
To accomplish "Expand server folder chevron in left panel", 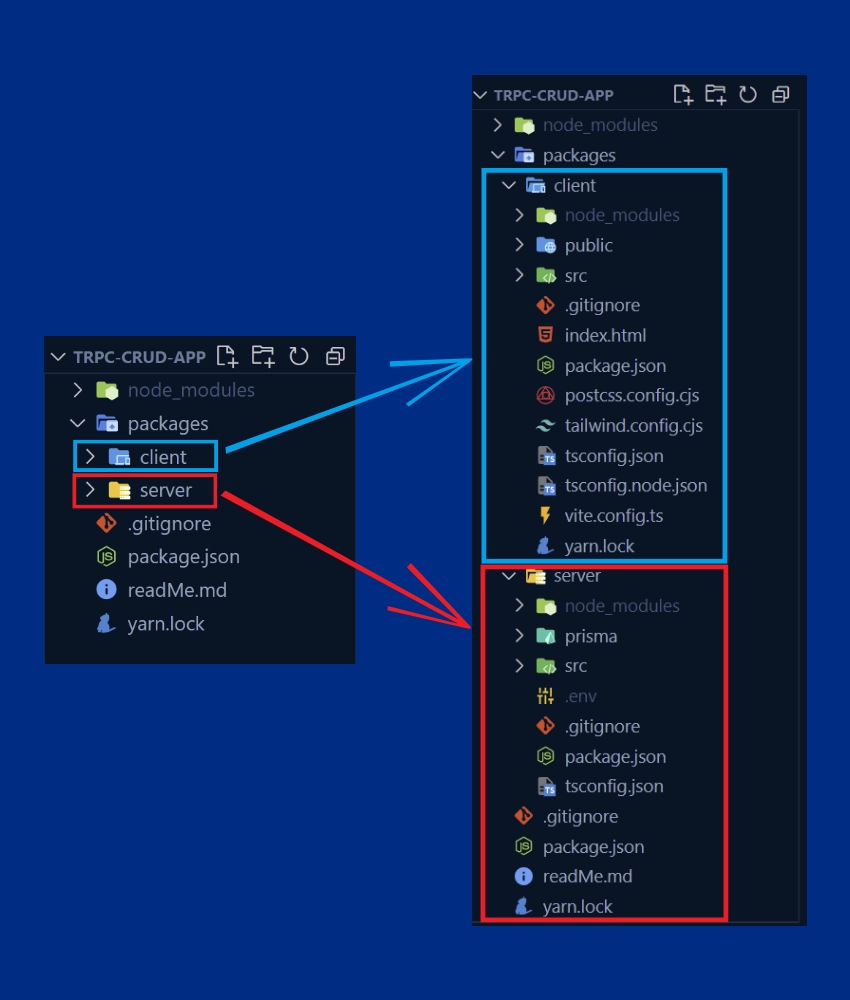I will coord(90,489).
